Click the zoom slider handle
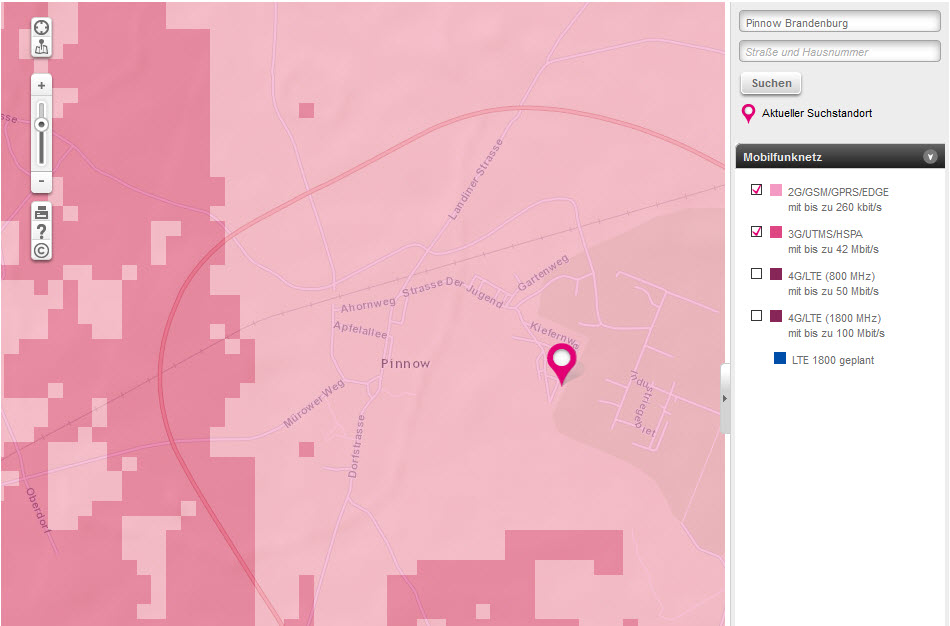This screenshot has width=950, height=626. (41, 125)
